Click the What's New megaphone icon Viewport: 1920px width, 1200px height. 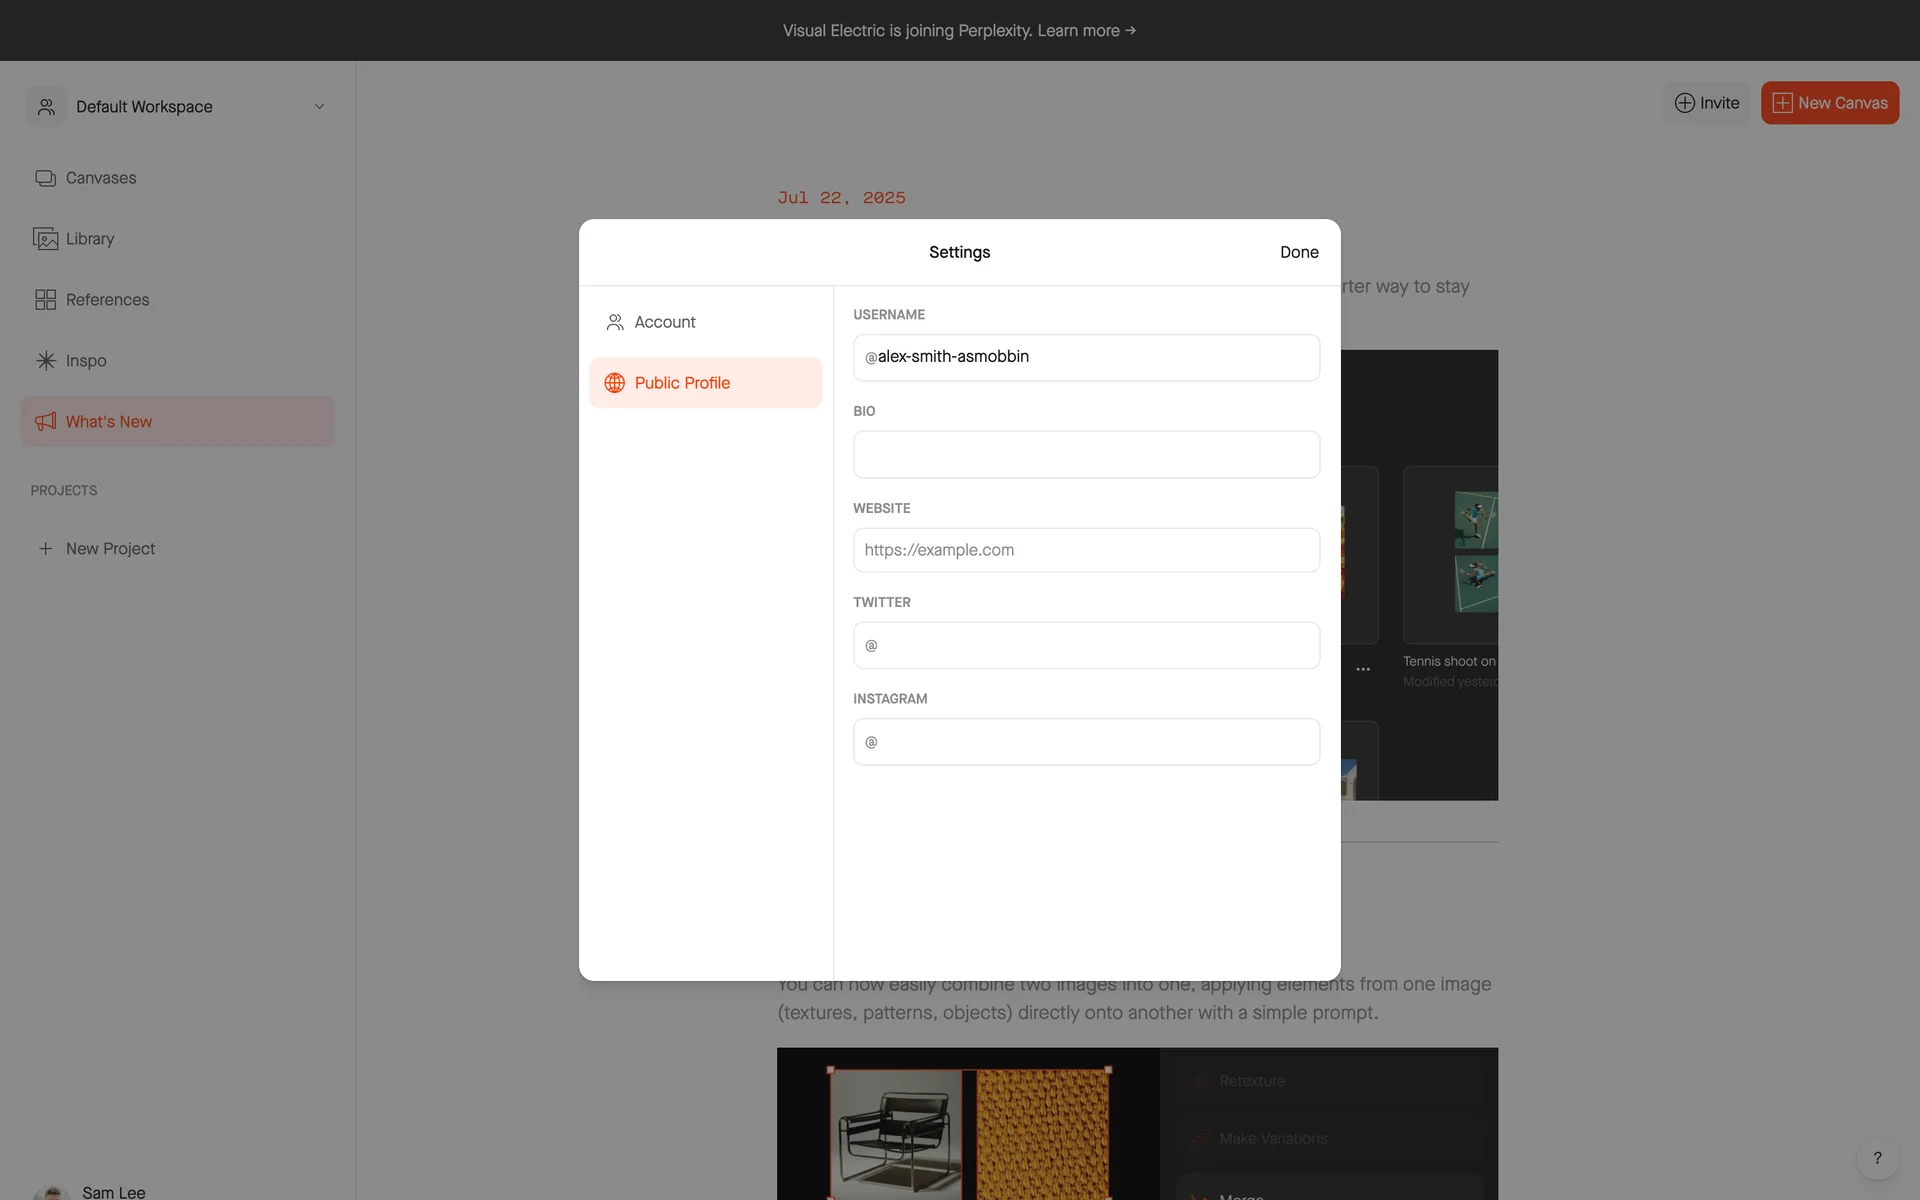pyautogui.click(x=45, y=422)
